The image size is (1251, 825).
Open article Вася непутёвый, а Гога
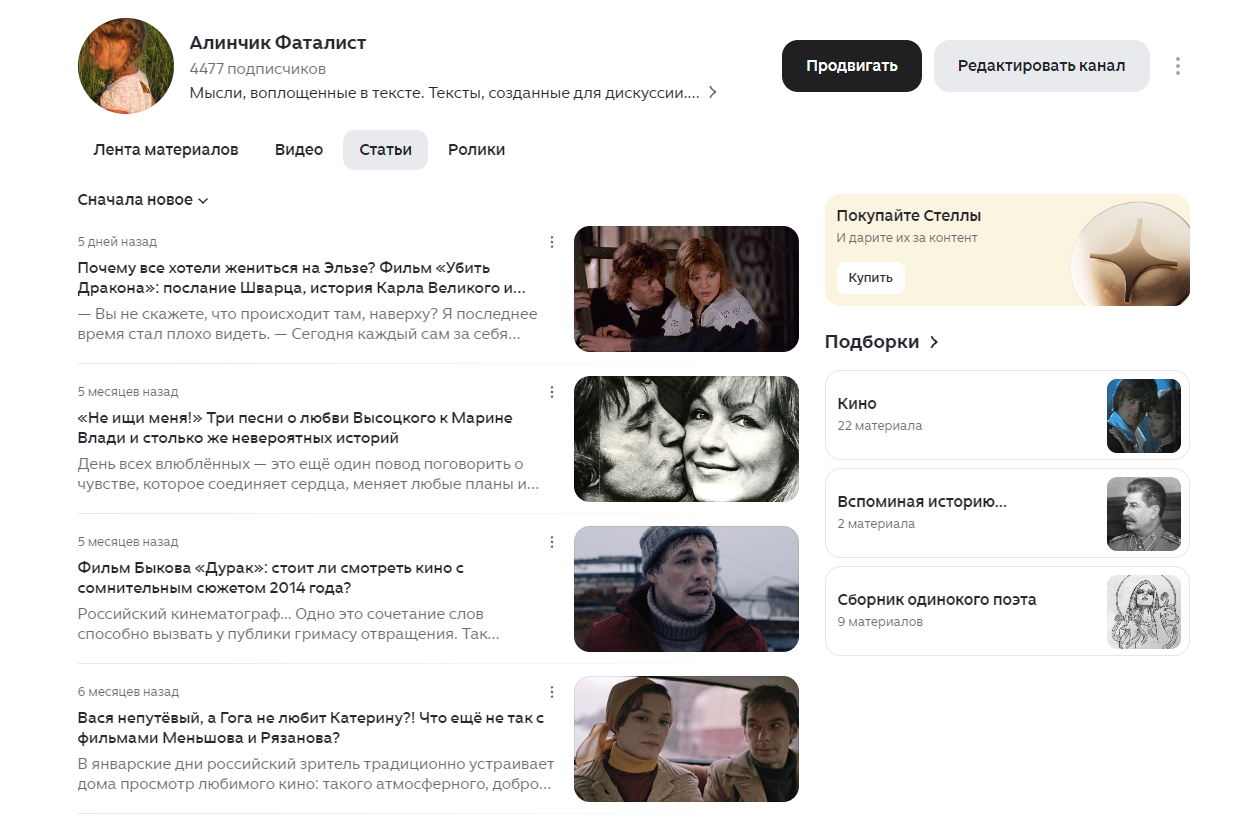(311, 728)
